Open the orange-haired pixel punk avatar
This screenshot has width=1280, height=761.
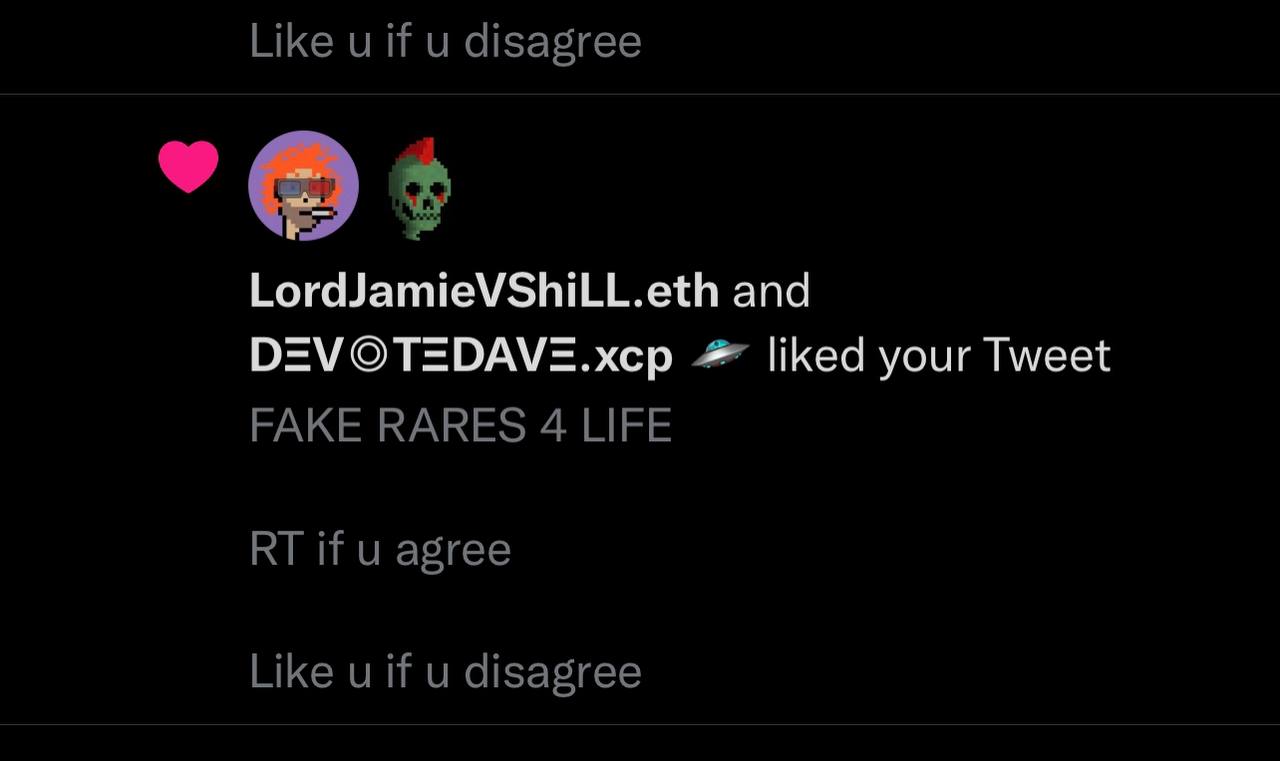click(303, 186)
